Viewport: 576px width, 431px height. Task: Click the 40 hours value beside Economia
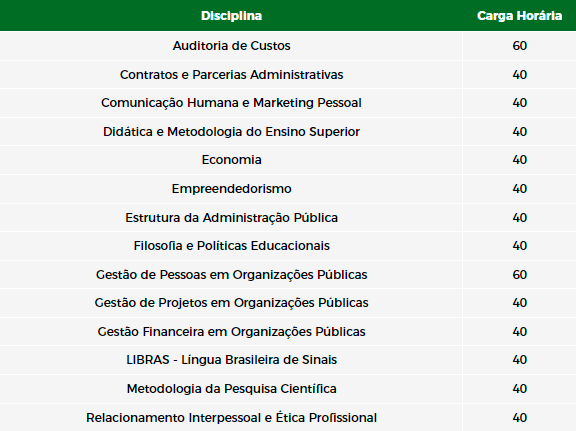pos(519,160)
